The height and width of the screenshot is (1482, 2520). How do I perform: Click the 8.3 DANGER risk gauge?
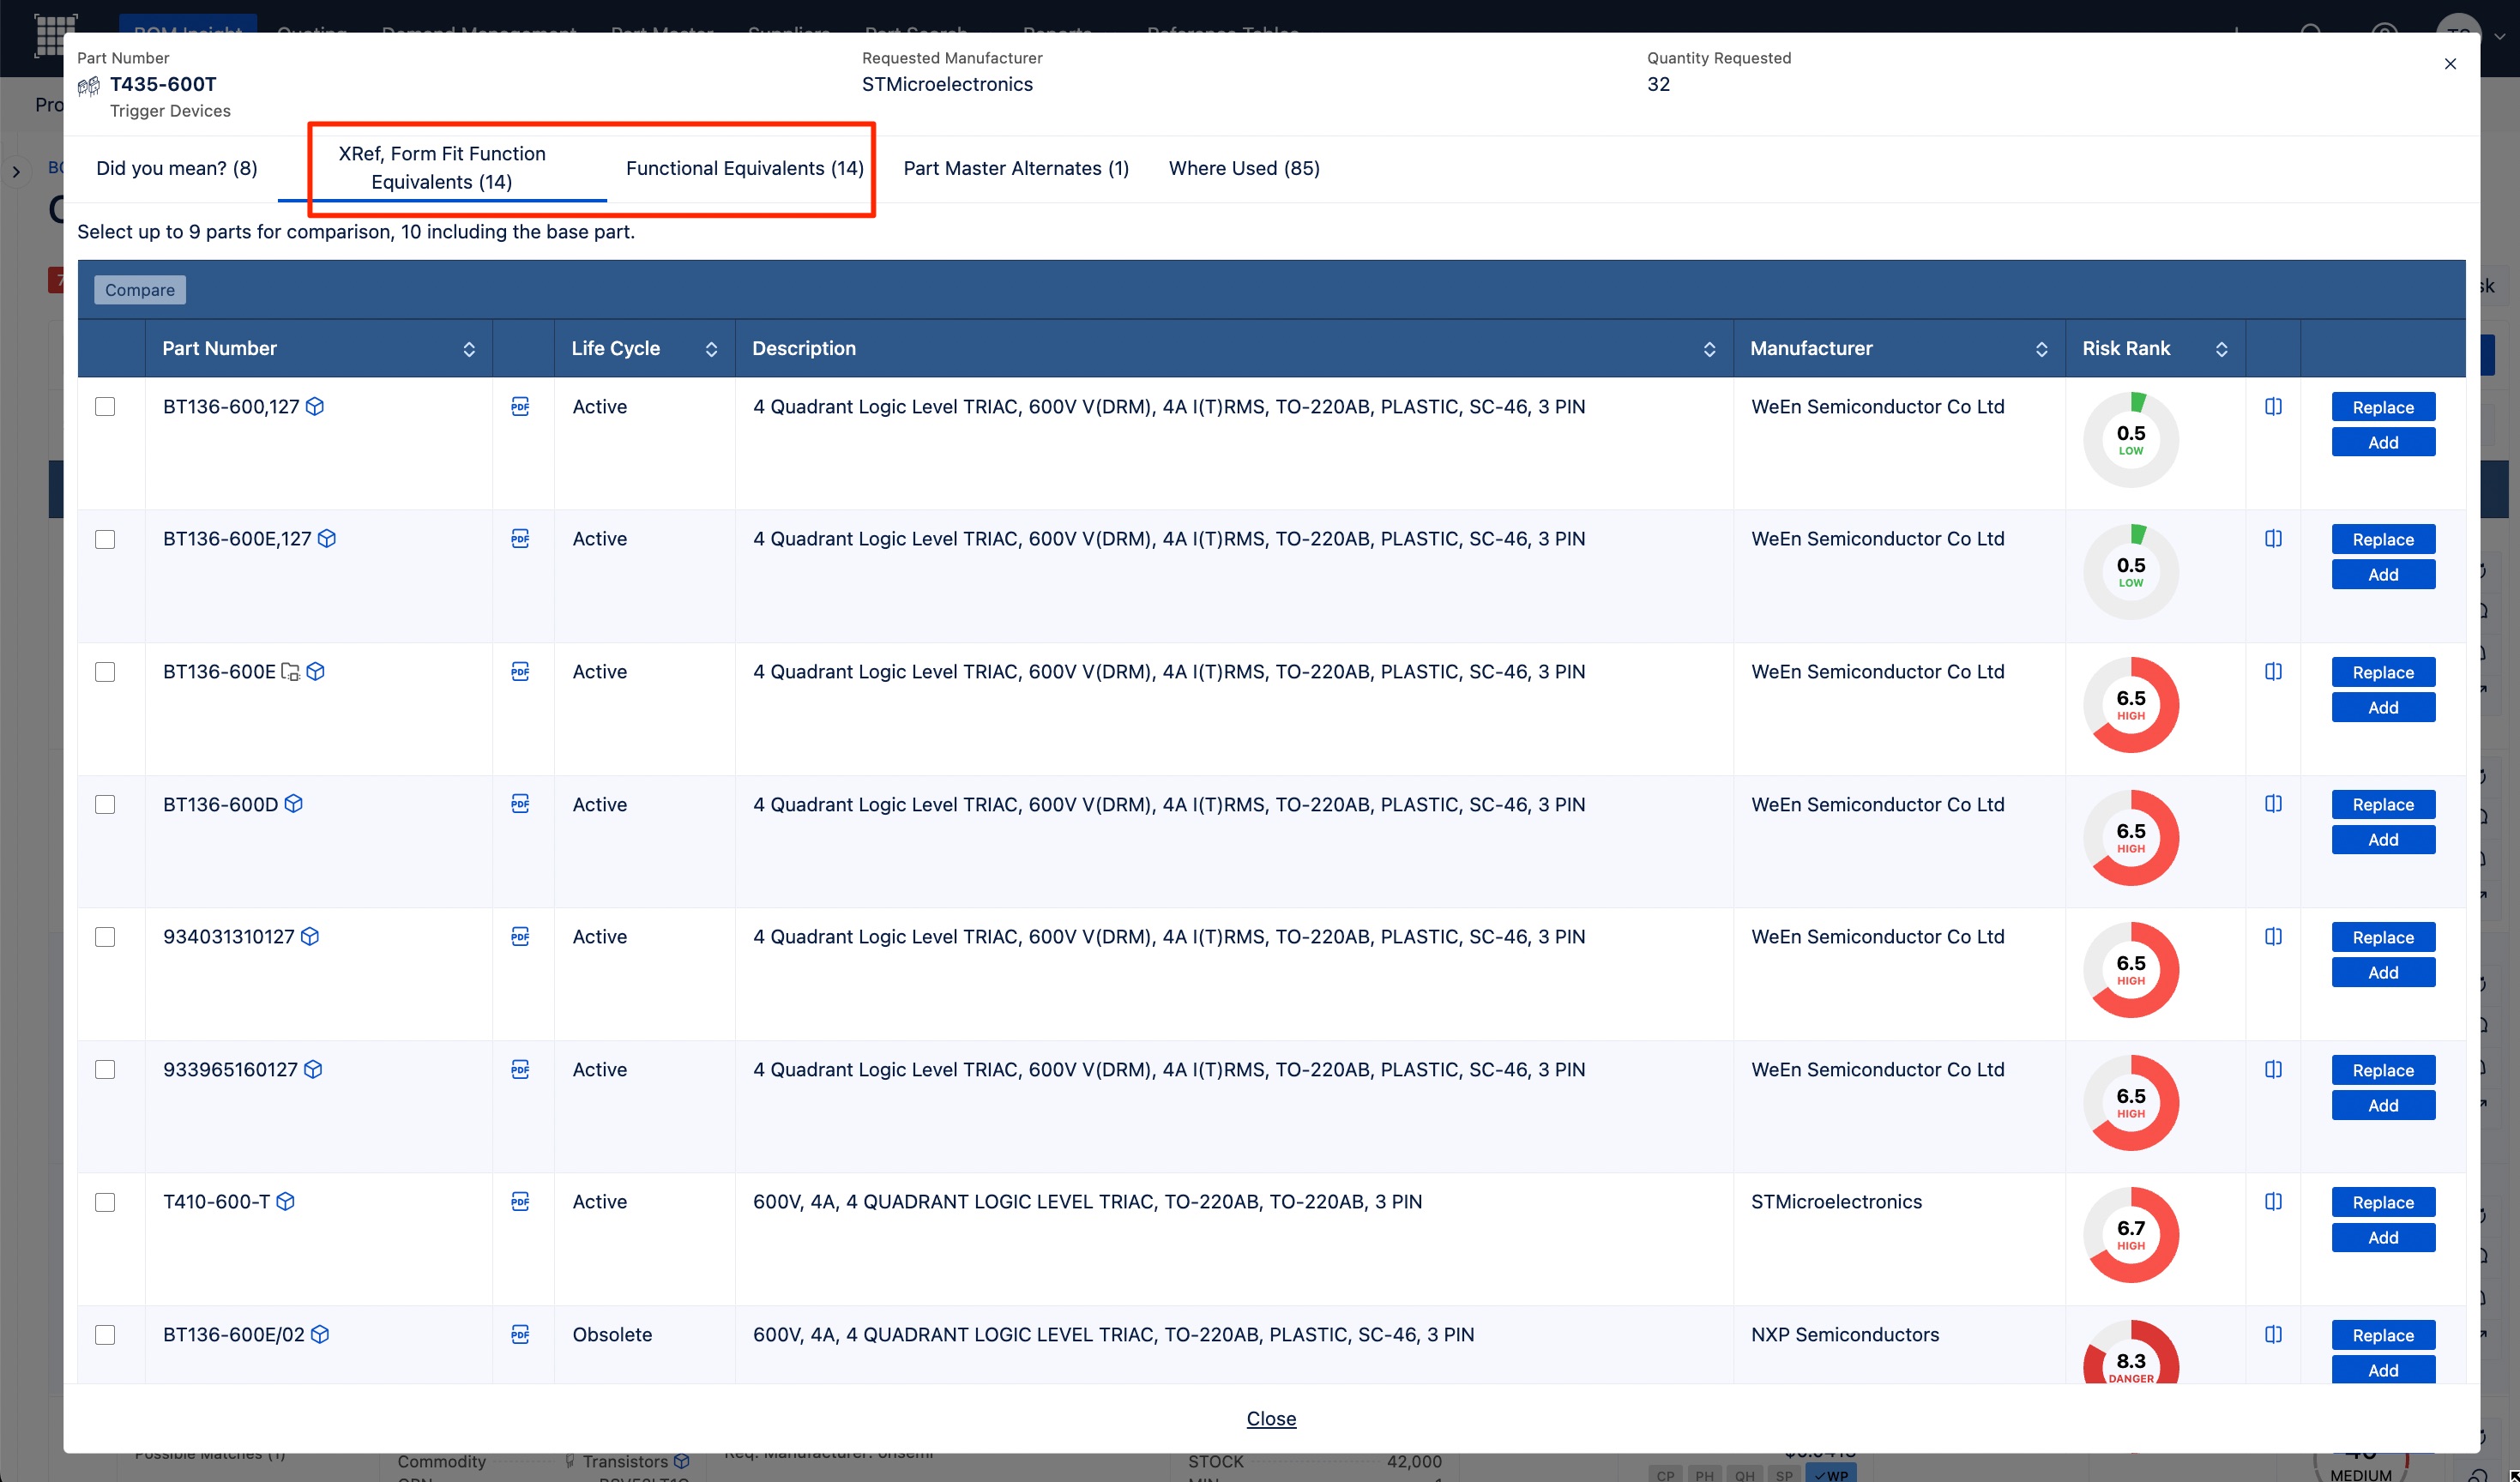tap(2131, 1353)
